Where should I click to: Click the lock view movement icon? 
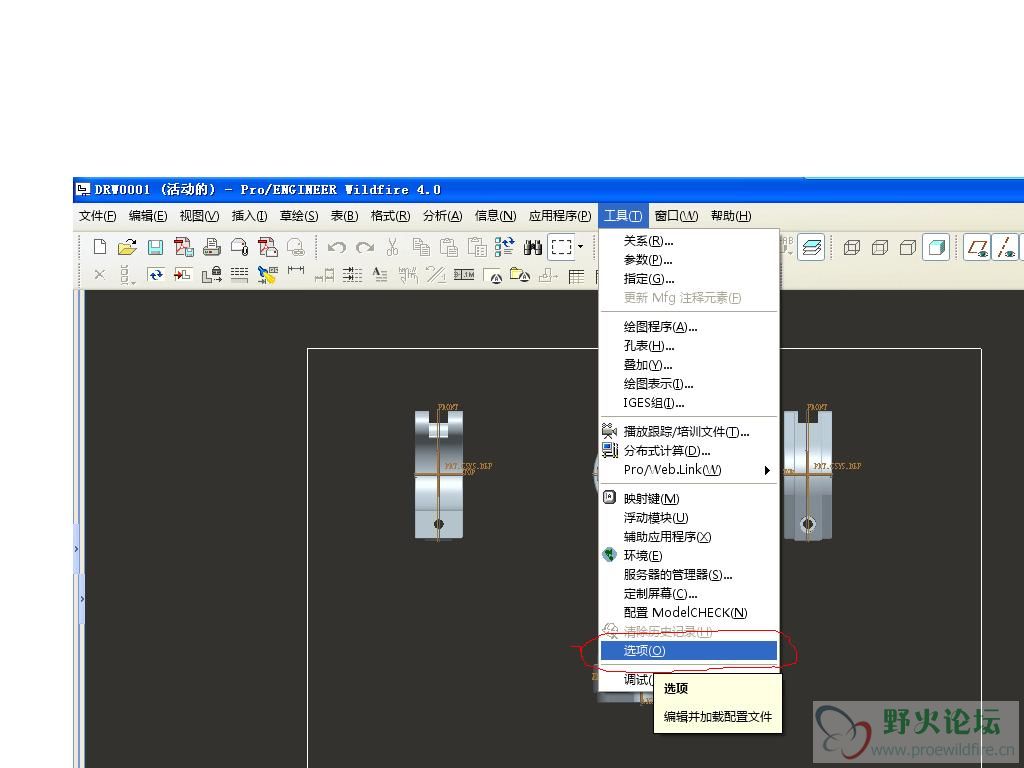[212, 275]
